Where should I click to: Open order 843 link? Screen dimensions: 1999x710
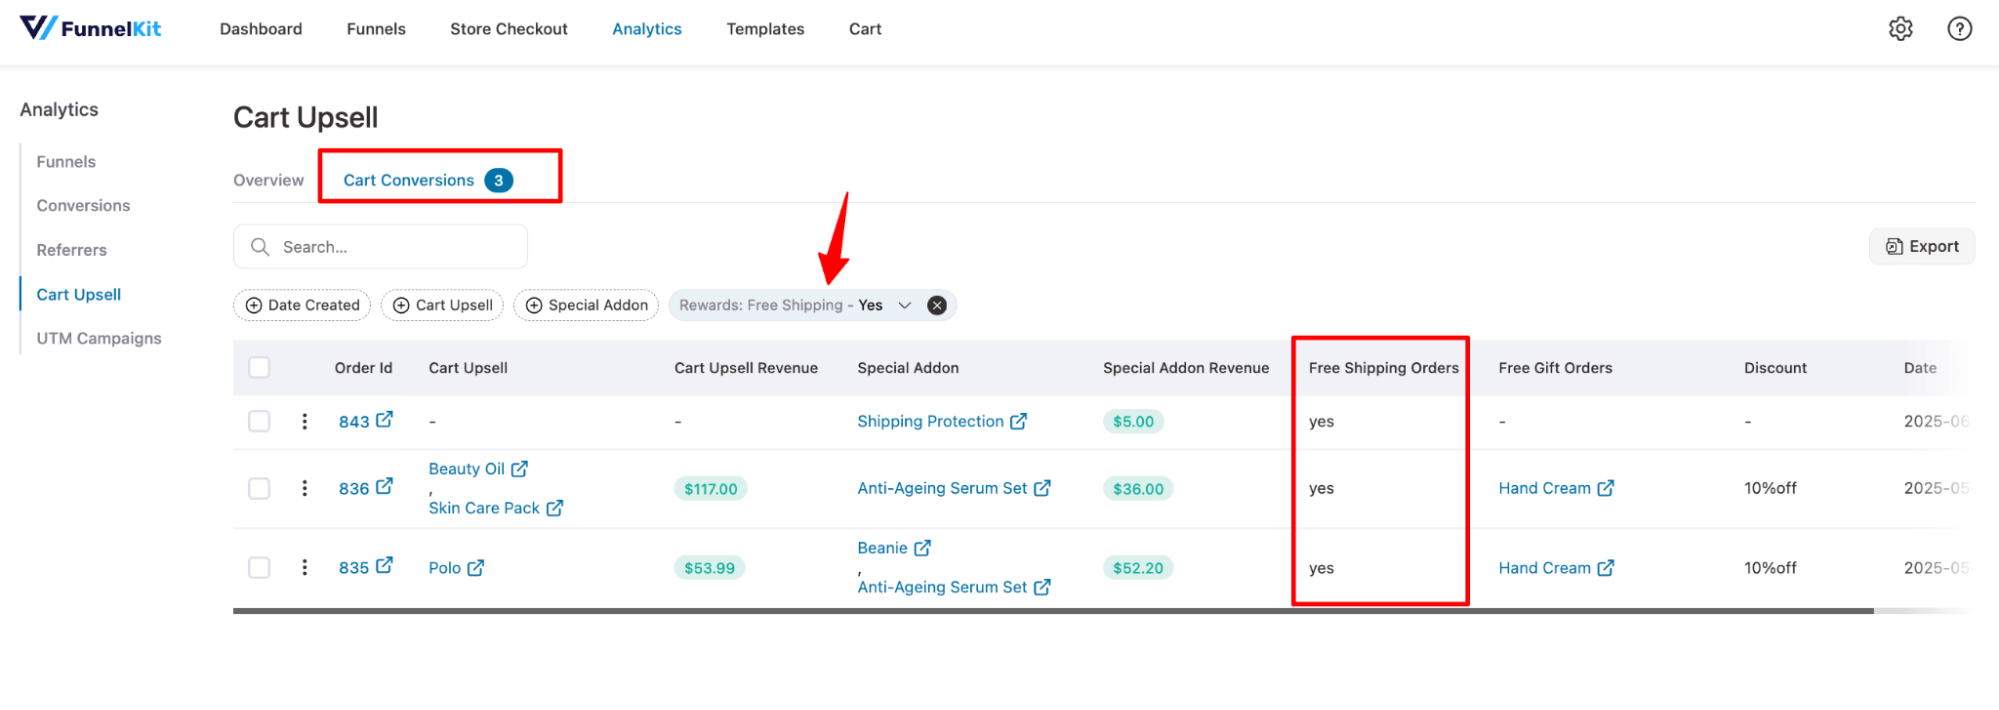(x=354, y=422)
